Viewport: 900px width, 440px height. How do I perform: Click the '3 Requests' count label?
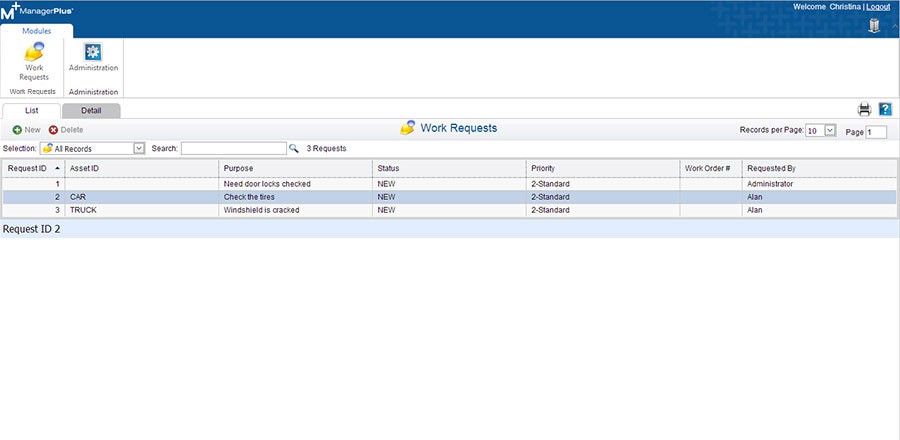(x=327, y=148)
